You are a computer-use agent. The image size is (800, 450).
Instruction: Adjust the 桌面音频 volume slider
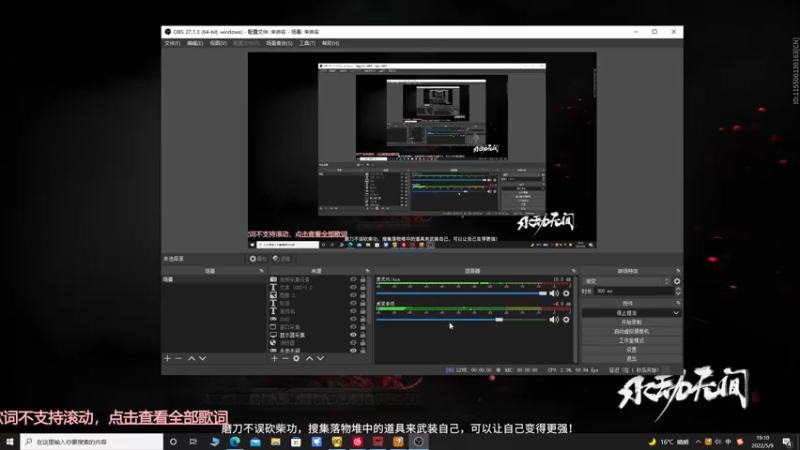tap(462, 320)
